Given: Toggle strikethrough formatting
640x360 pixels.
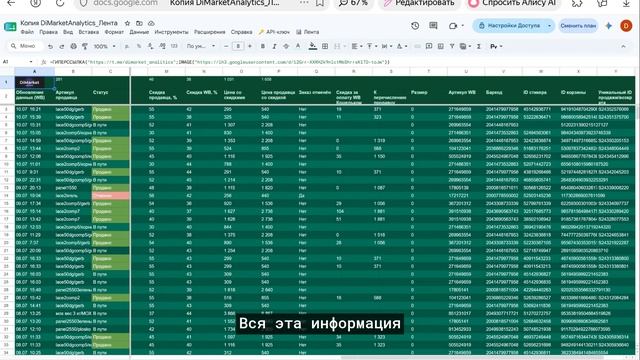Looking at the screenshot, I should 286,47.
